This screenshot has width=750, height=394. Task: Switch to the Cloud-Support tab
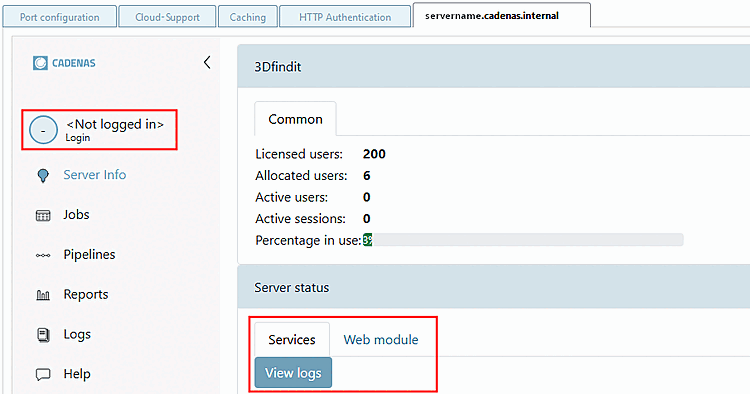click(x=167, y=17)
